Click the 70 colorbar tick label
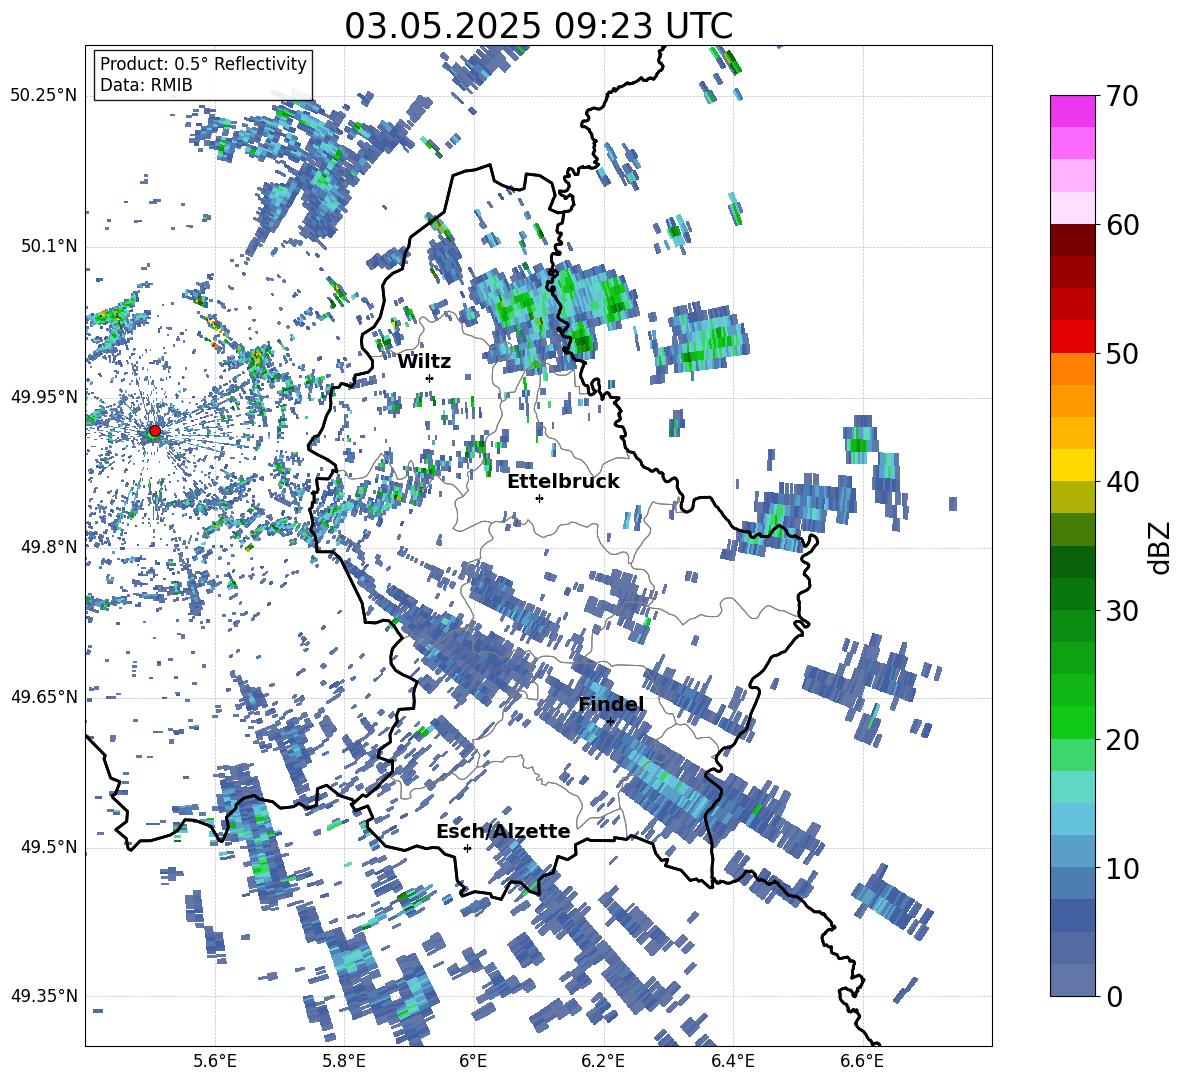 [x=1122, y=96]
